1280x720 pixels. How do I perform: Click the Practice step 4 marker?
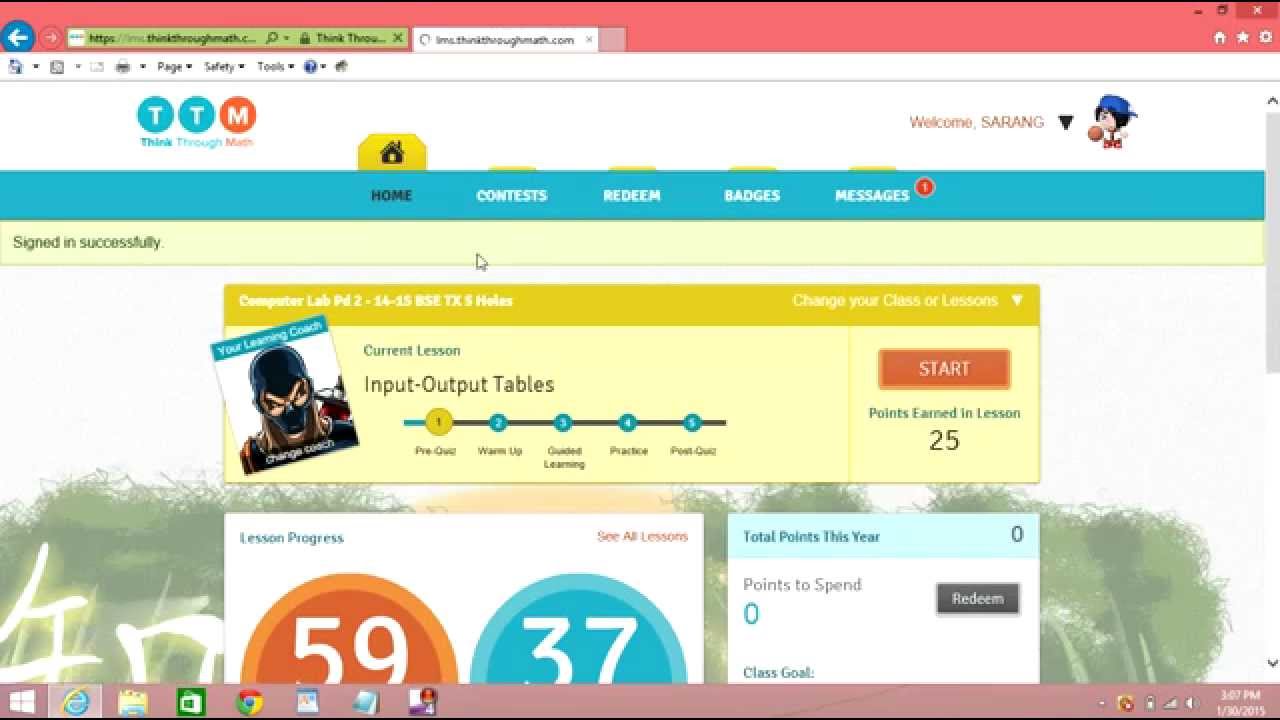(628, 423)
